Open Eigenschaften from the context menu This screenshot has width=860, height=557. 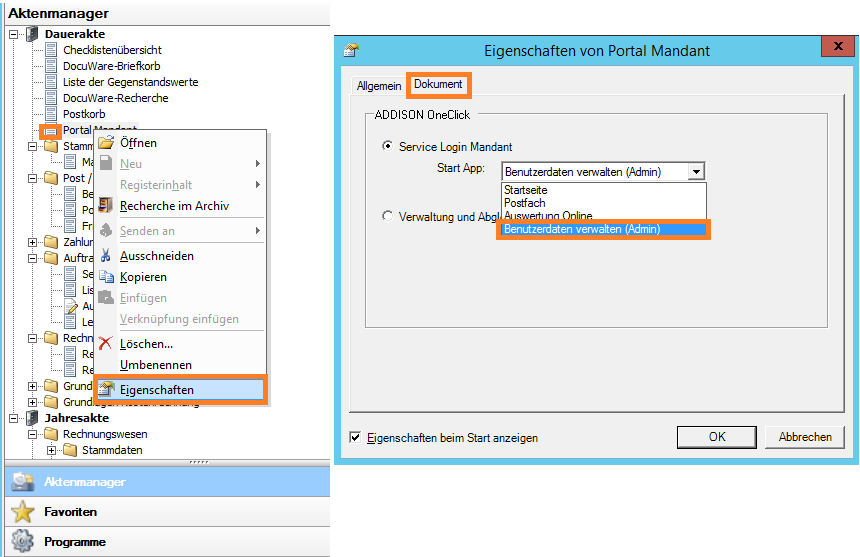point(180,389)
